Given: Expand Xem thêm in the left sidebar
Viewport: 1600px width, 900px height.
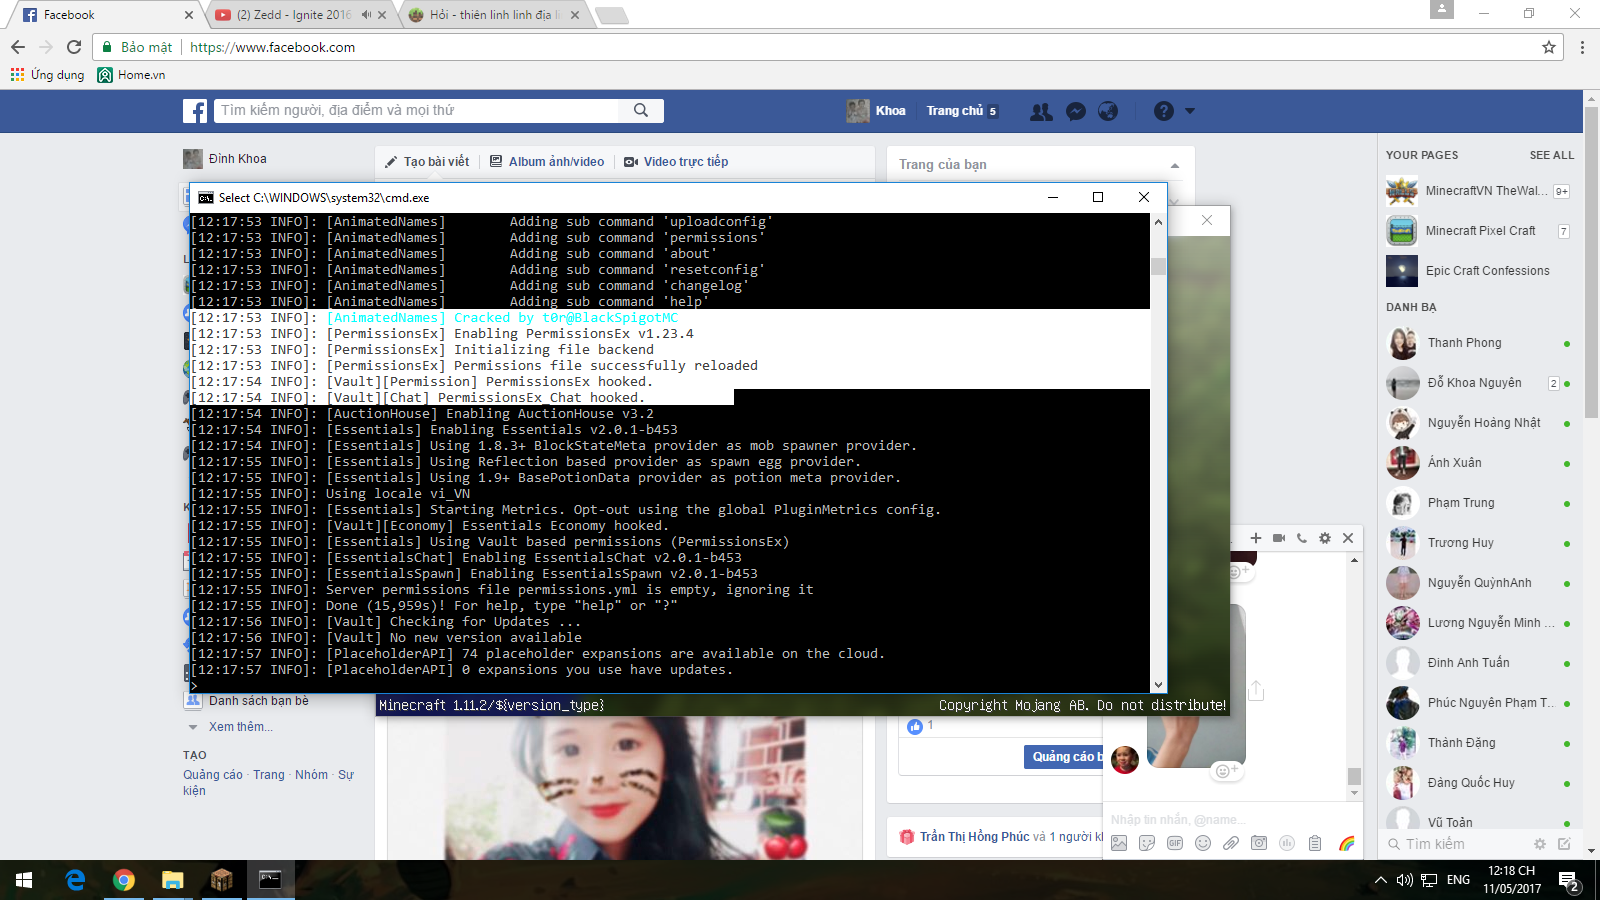Looking at the screenshot, I should coord(240,727).
